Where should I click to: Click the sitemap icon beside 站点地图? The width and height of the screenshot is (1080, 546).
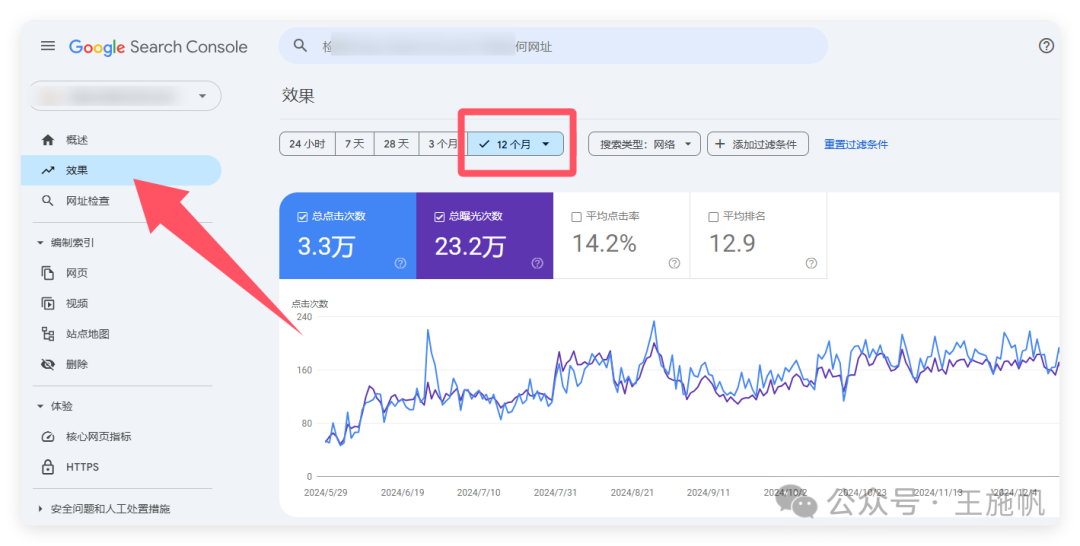coord(48,334)
